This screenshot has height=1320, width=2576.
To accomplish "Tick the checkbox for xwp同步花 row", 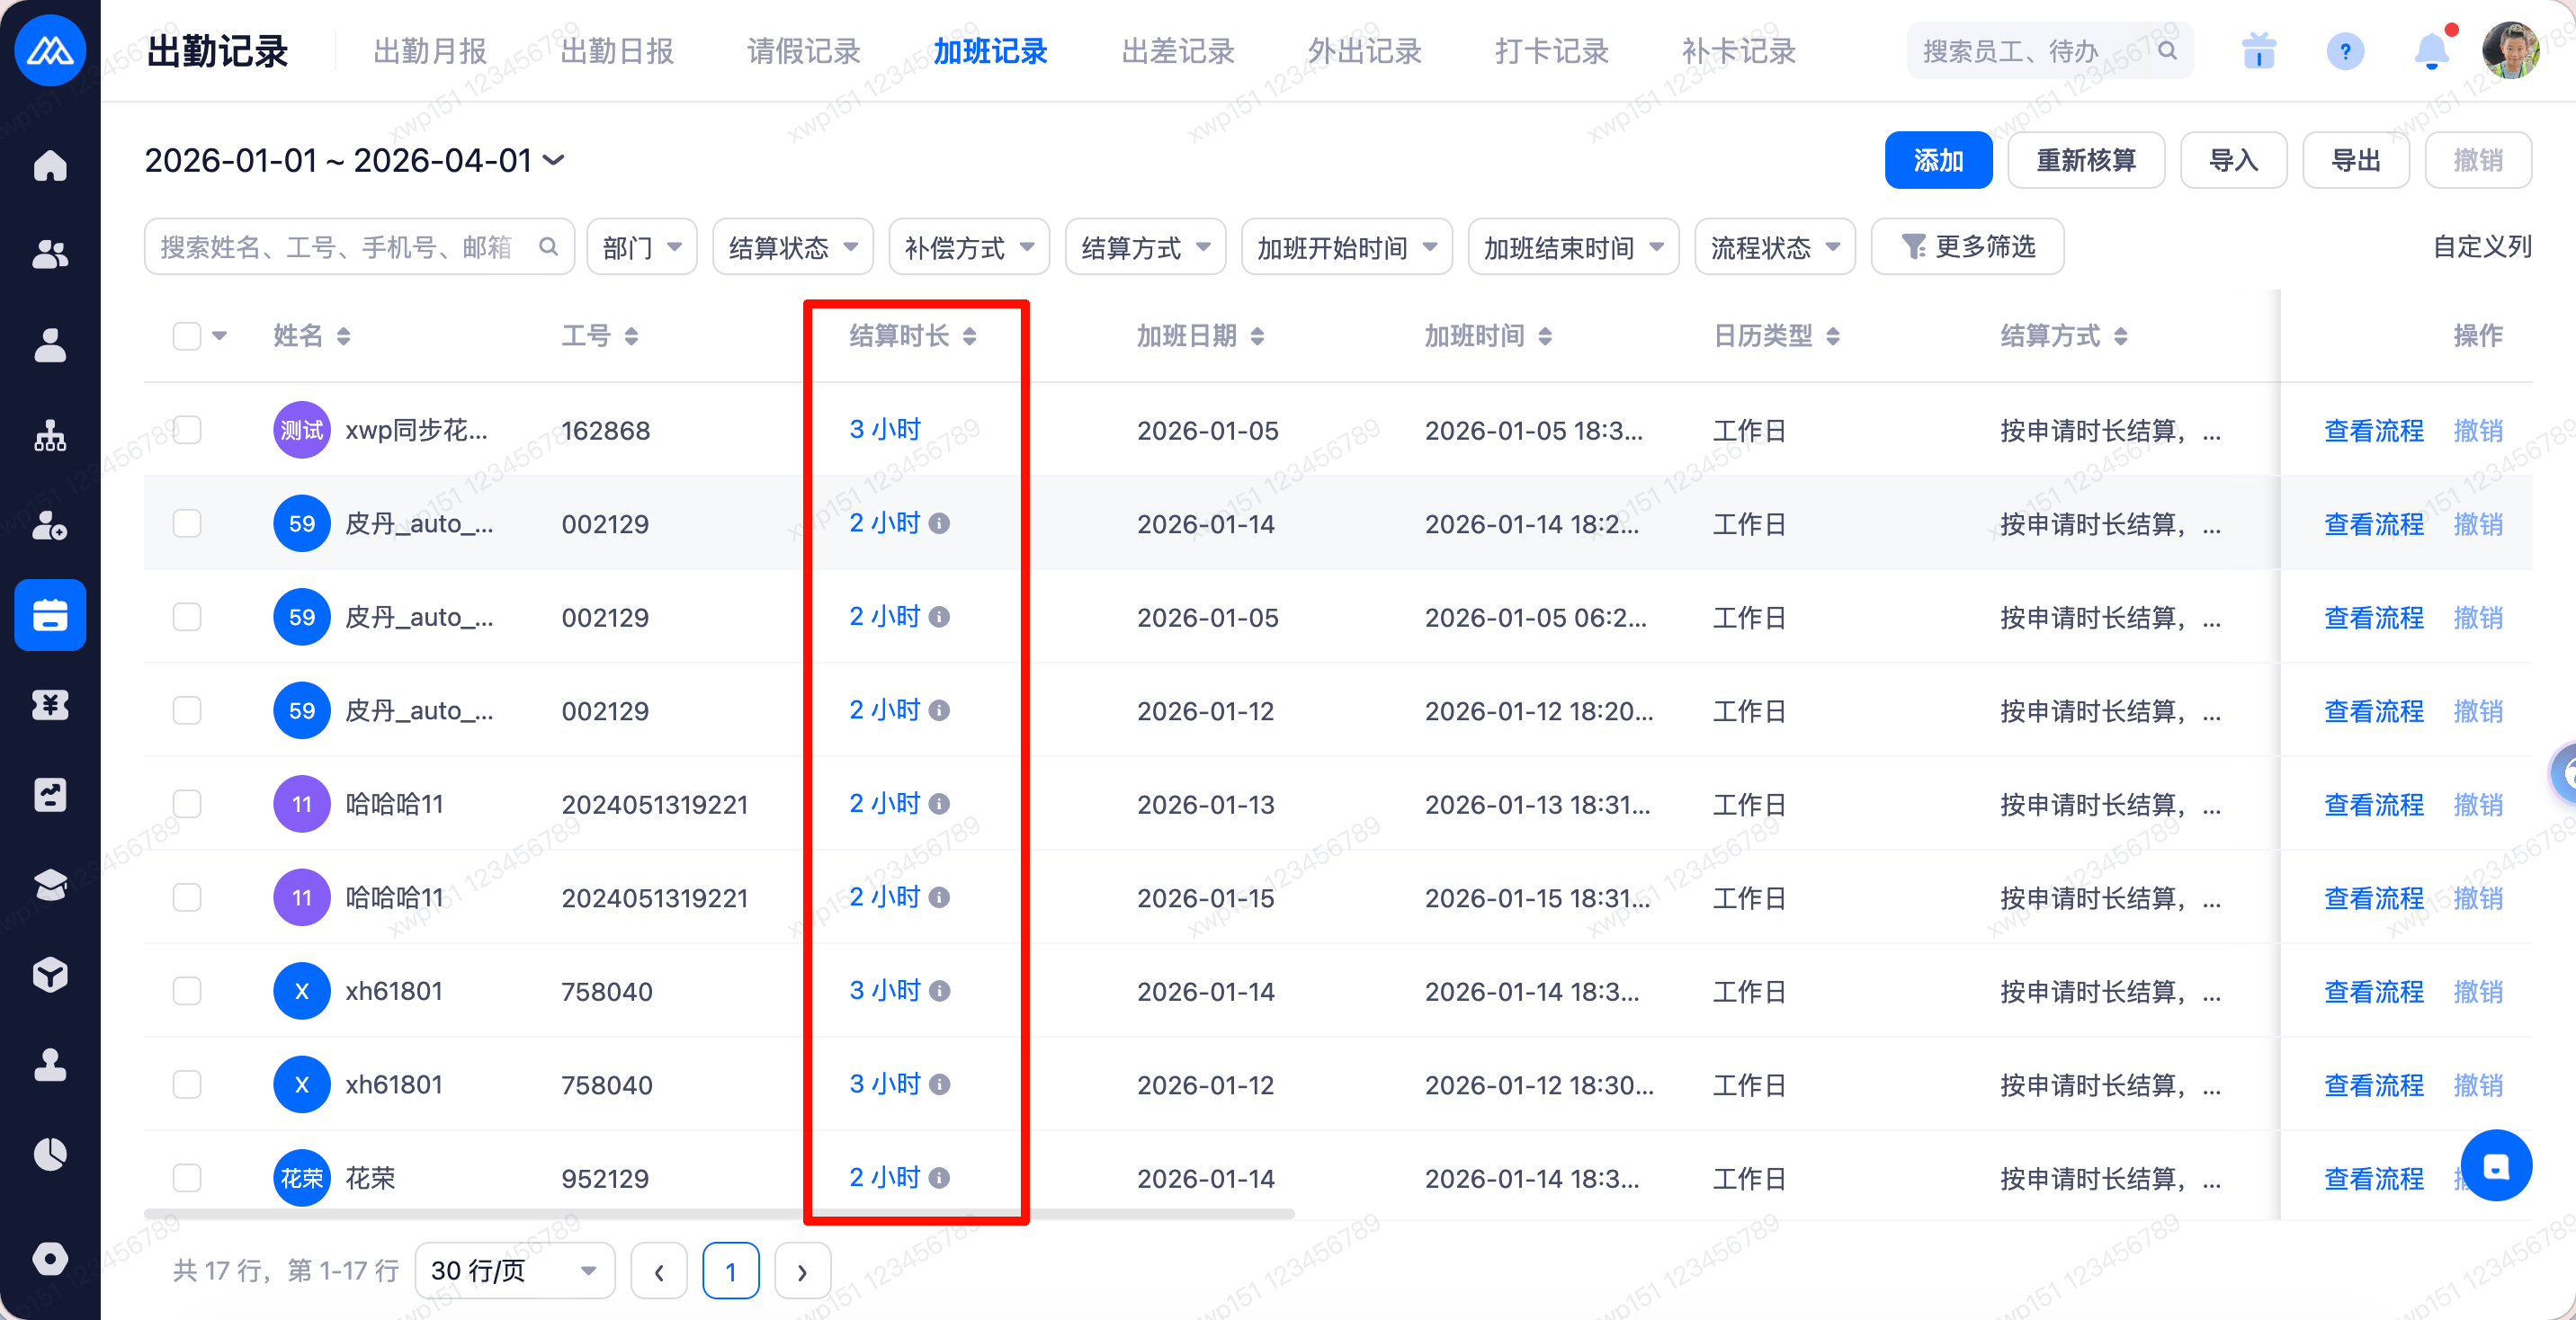I will 187,430.
